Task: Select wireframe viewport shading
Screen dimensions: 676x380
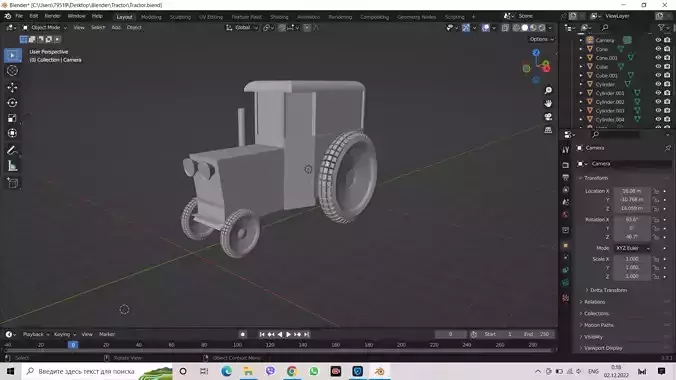Action: [516, 28]
